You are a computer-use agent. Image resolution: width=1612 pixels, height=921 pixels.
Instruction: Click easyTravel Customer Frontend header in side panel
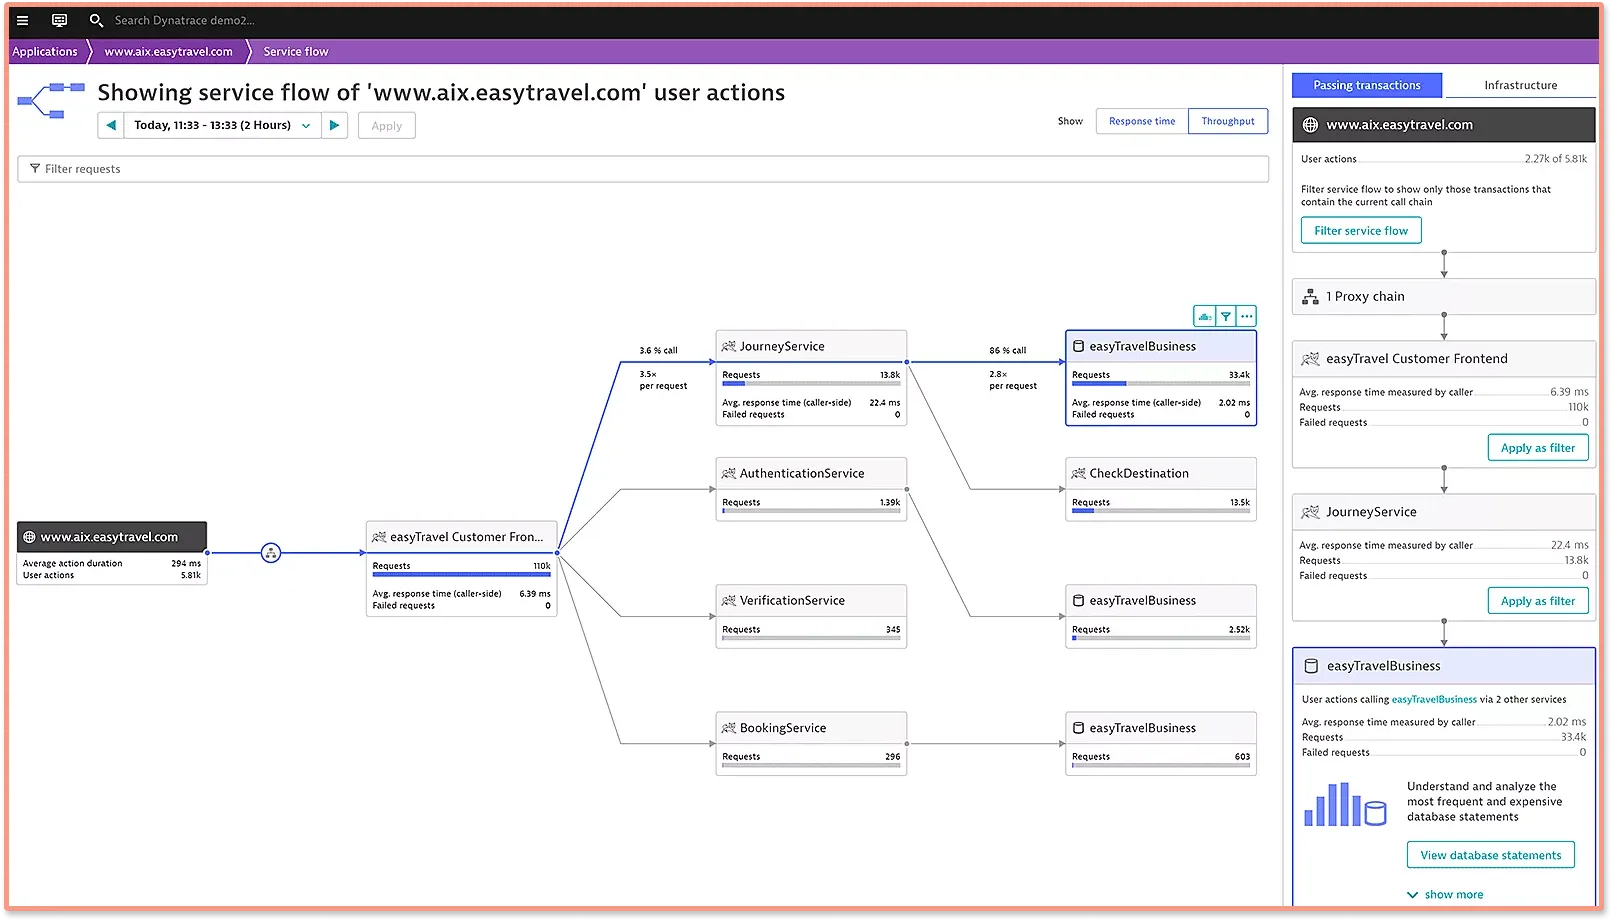[x=1444, y=359]
